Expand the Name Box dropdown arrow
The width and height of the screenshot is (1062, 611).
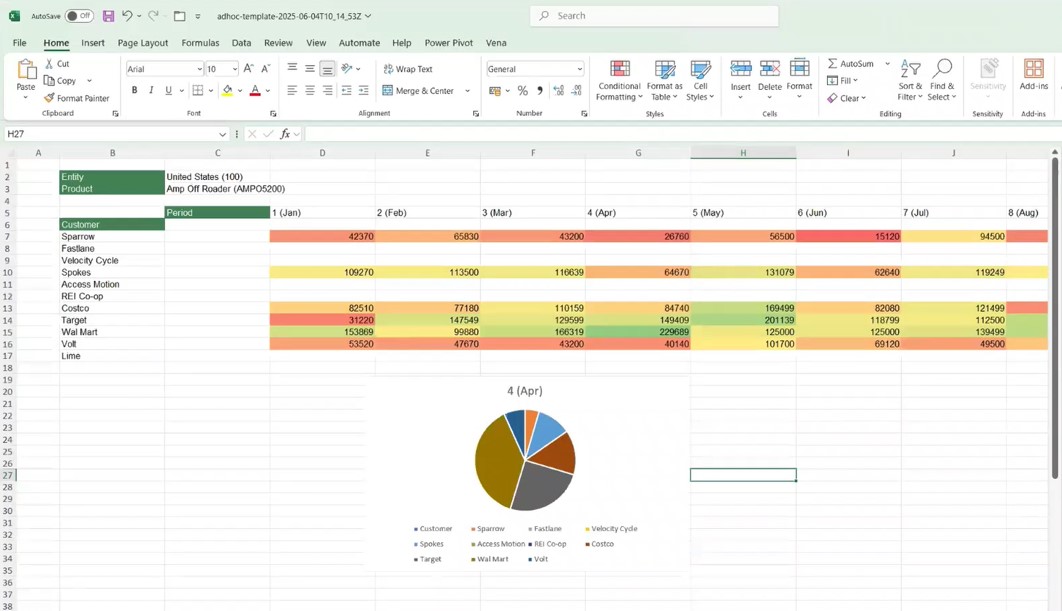(x=222, y=134)
